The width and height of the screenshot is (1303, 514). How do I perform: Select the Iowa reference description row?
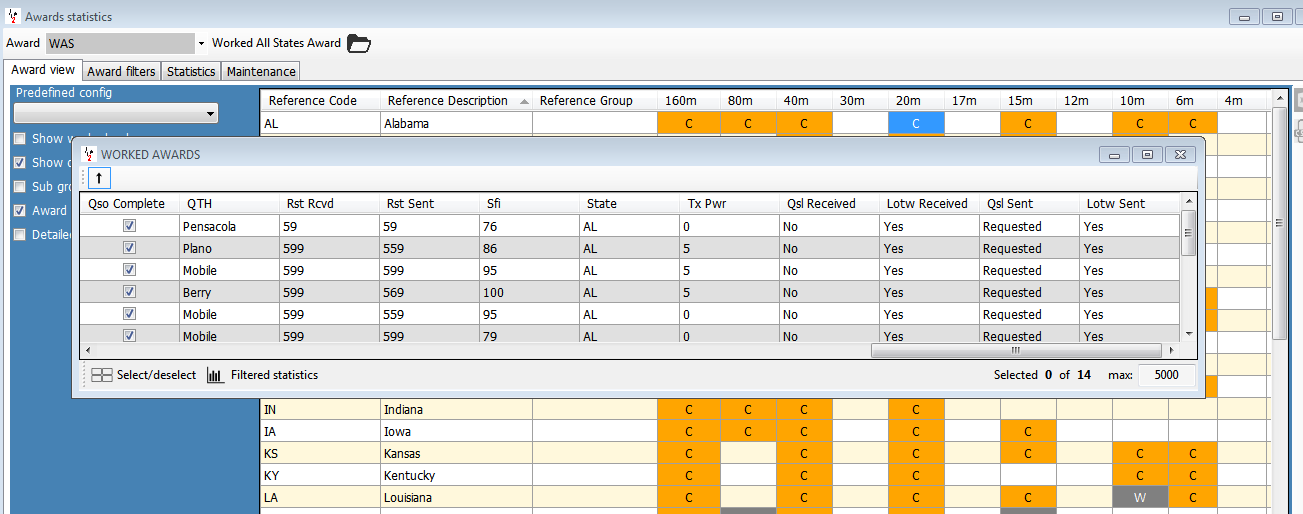point(456,431)
